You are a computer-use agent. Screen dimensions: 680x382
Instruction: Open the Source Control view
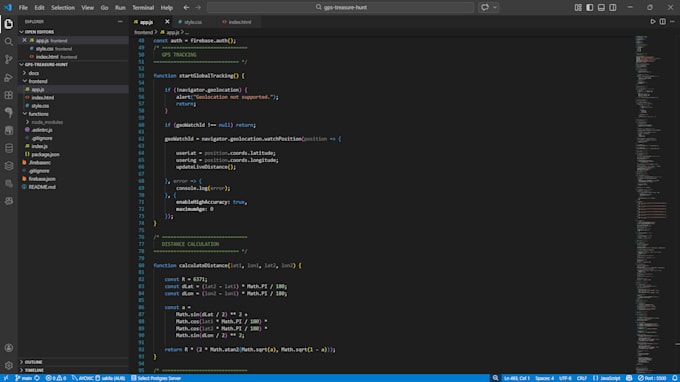click(x=9, y=59)
